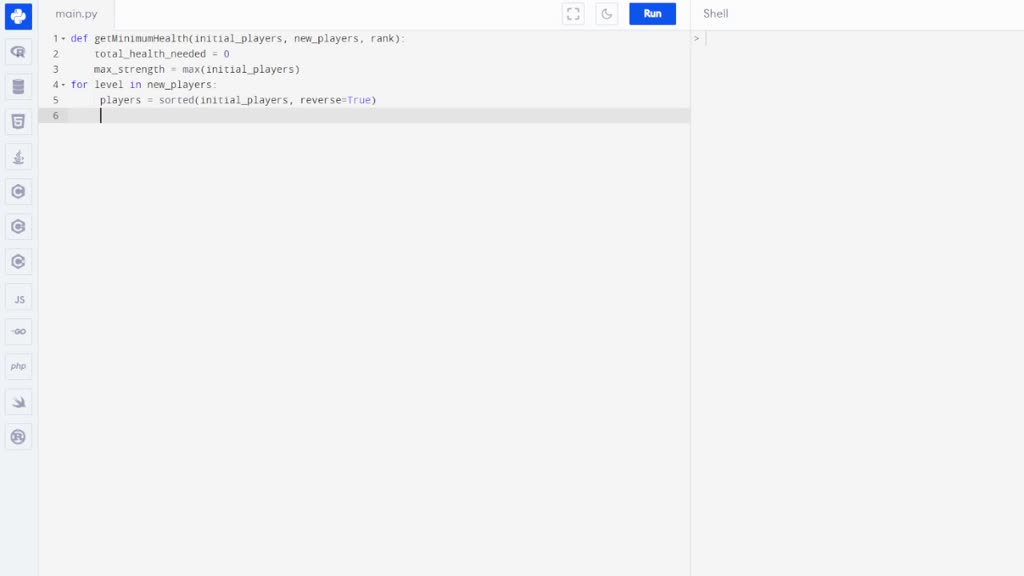Open the php compiler icon
1024x576 pixels.
coord(18,366)
